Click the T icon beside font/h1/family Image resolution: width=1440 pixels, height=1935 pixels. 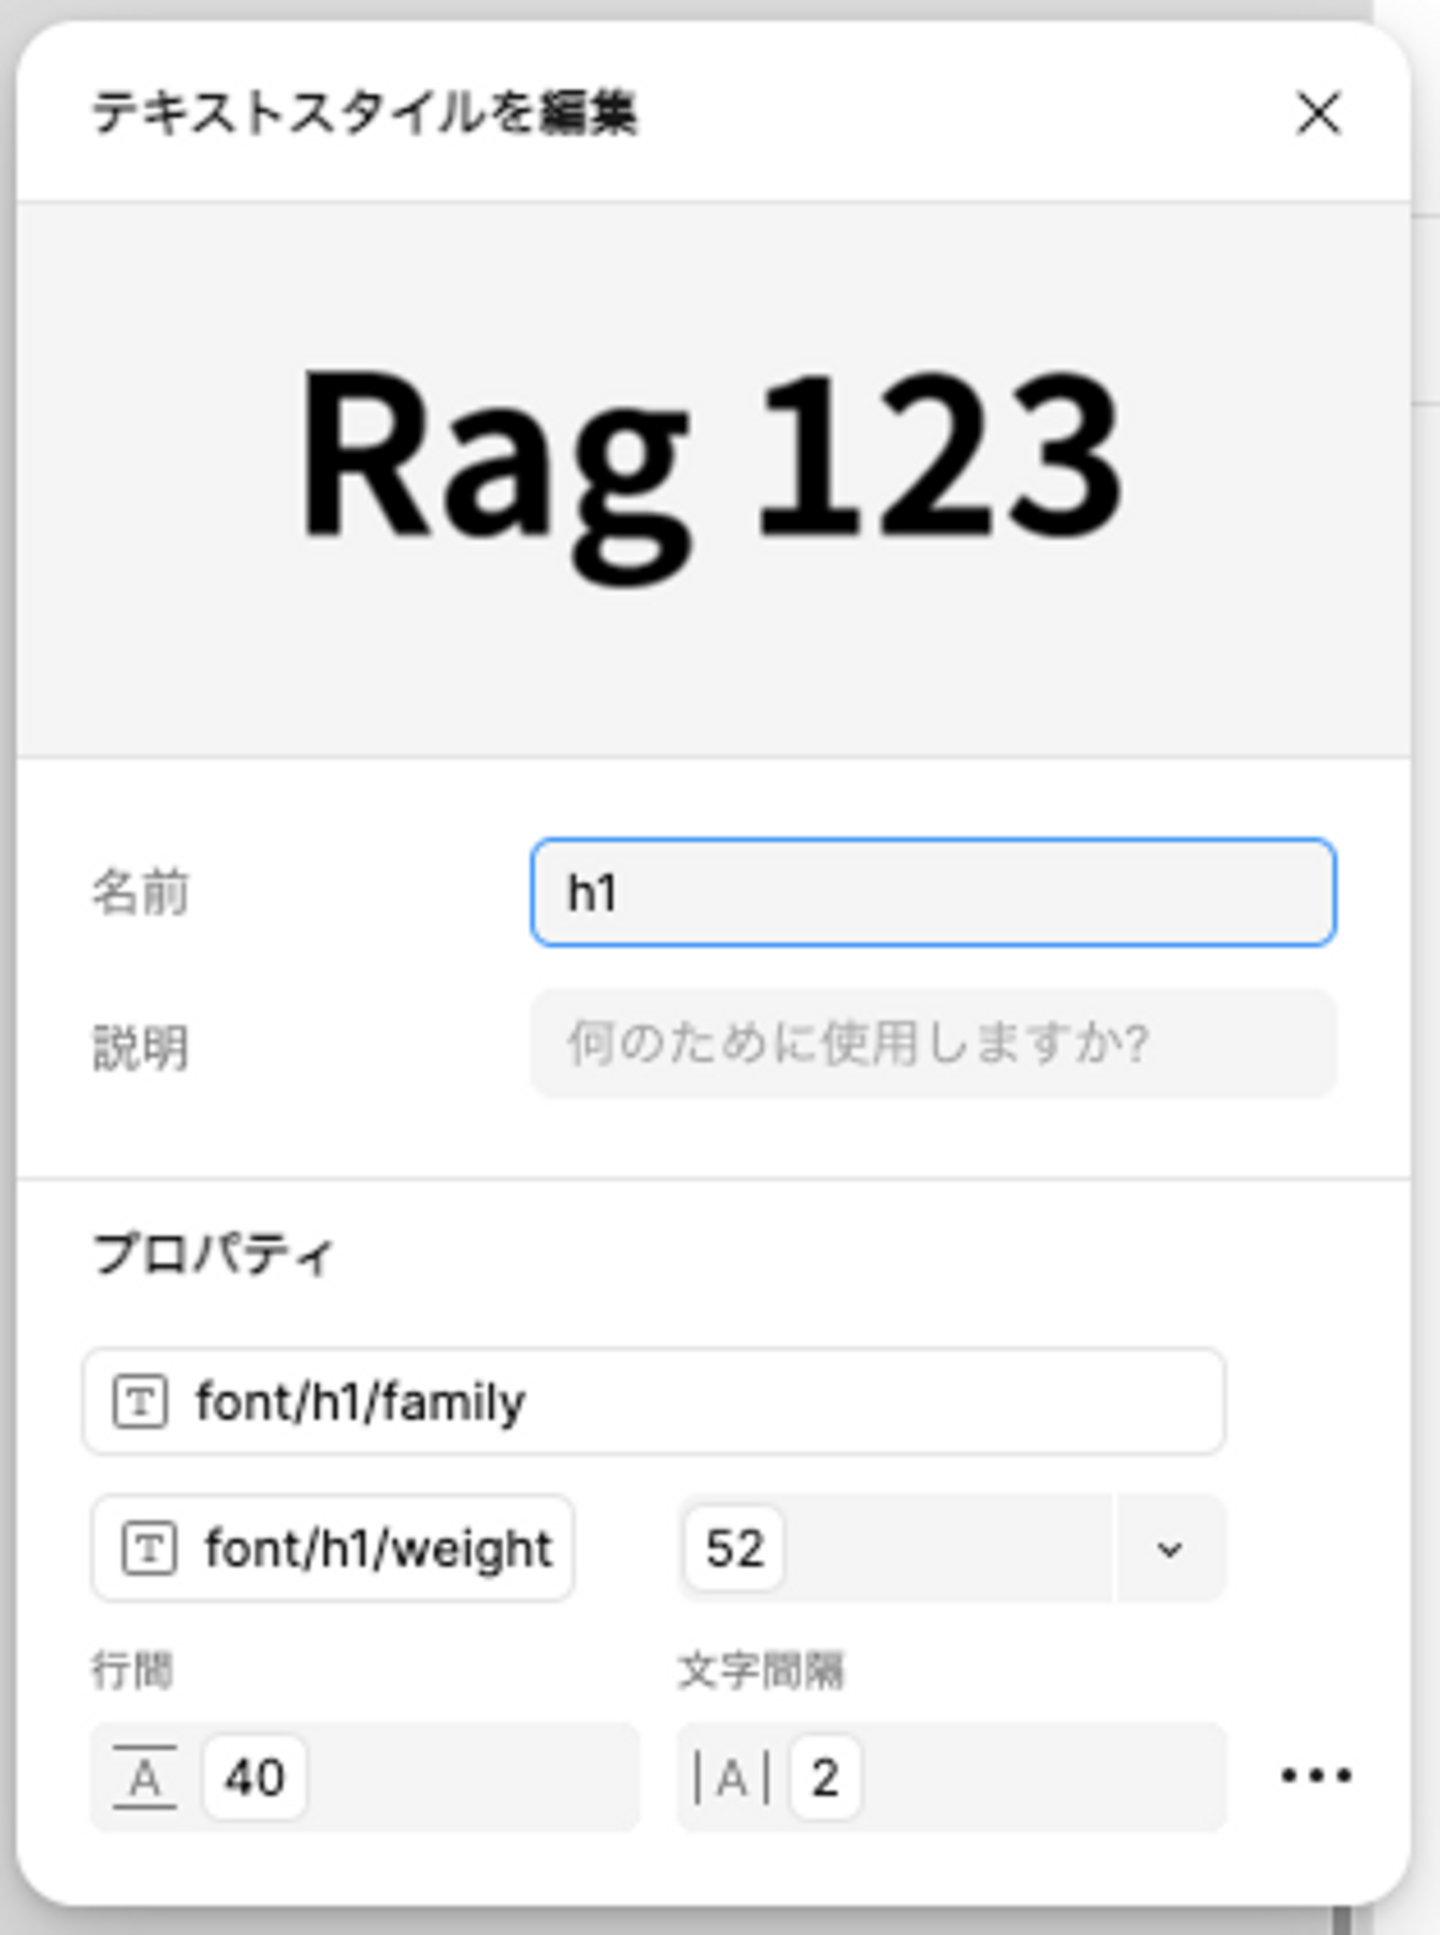point(139,1401)
